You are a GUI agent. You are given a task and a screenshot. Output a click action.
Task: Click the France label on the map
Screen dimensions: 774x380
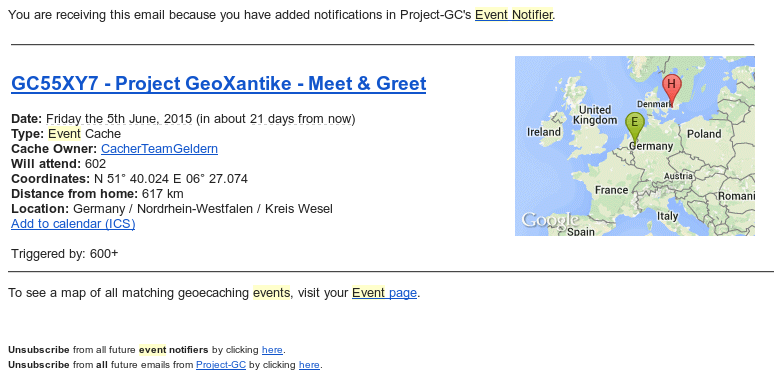tap(612, 190)
